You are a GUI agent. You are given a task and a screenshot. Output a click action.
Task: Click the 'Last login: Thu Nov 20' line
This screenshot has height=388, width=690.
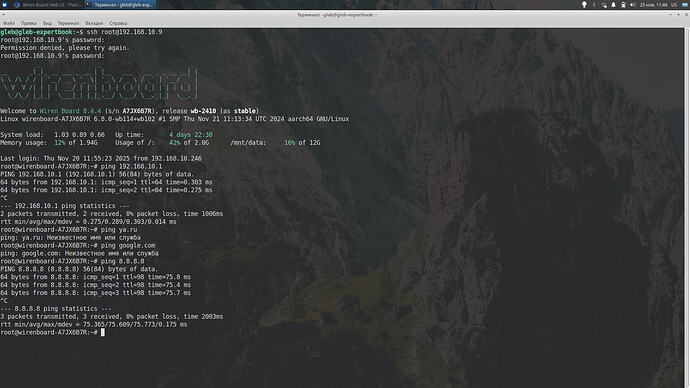pos(101,159)
